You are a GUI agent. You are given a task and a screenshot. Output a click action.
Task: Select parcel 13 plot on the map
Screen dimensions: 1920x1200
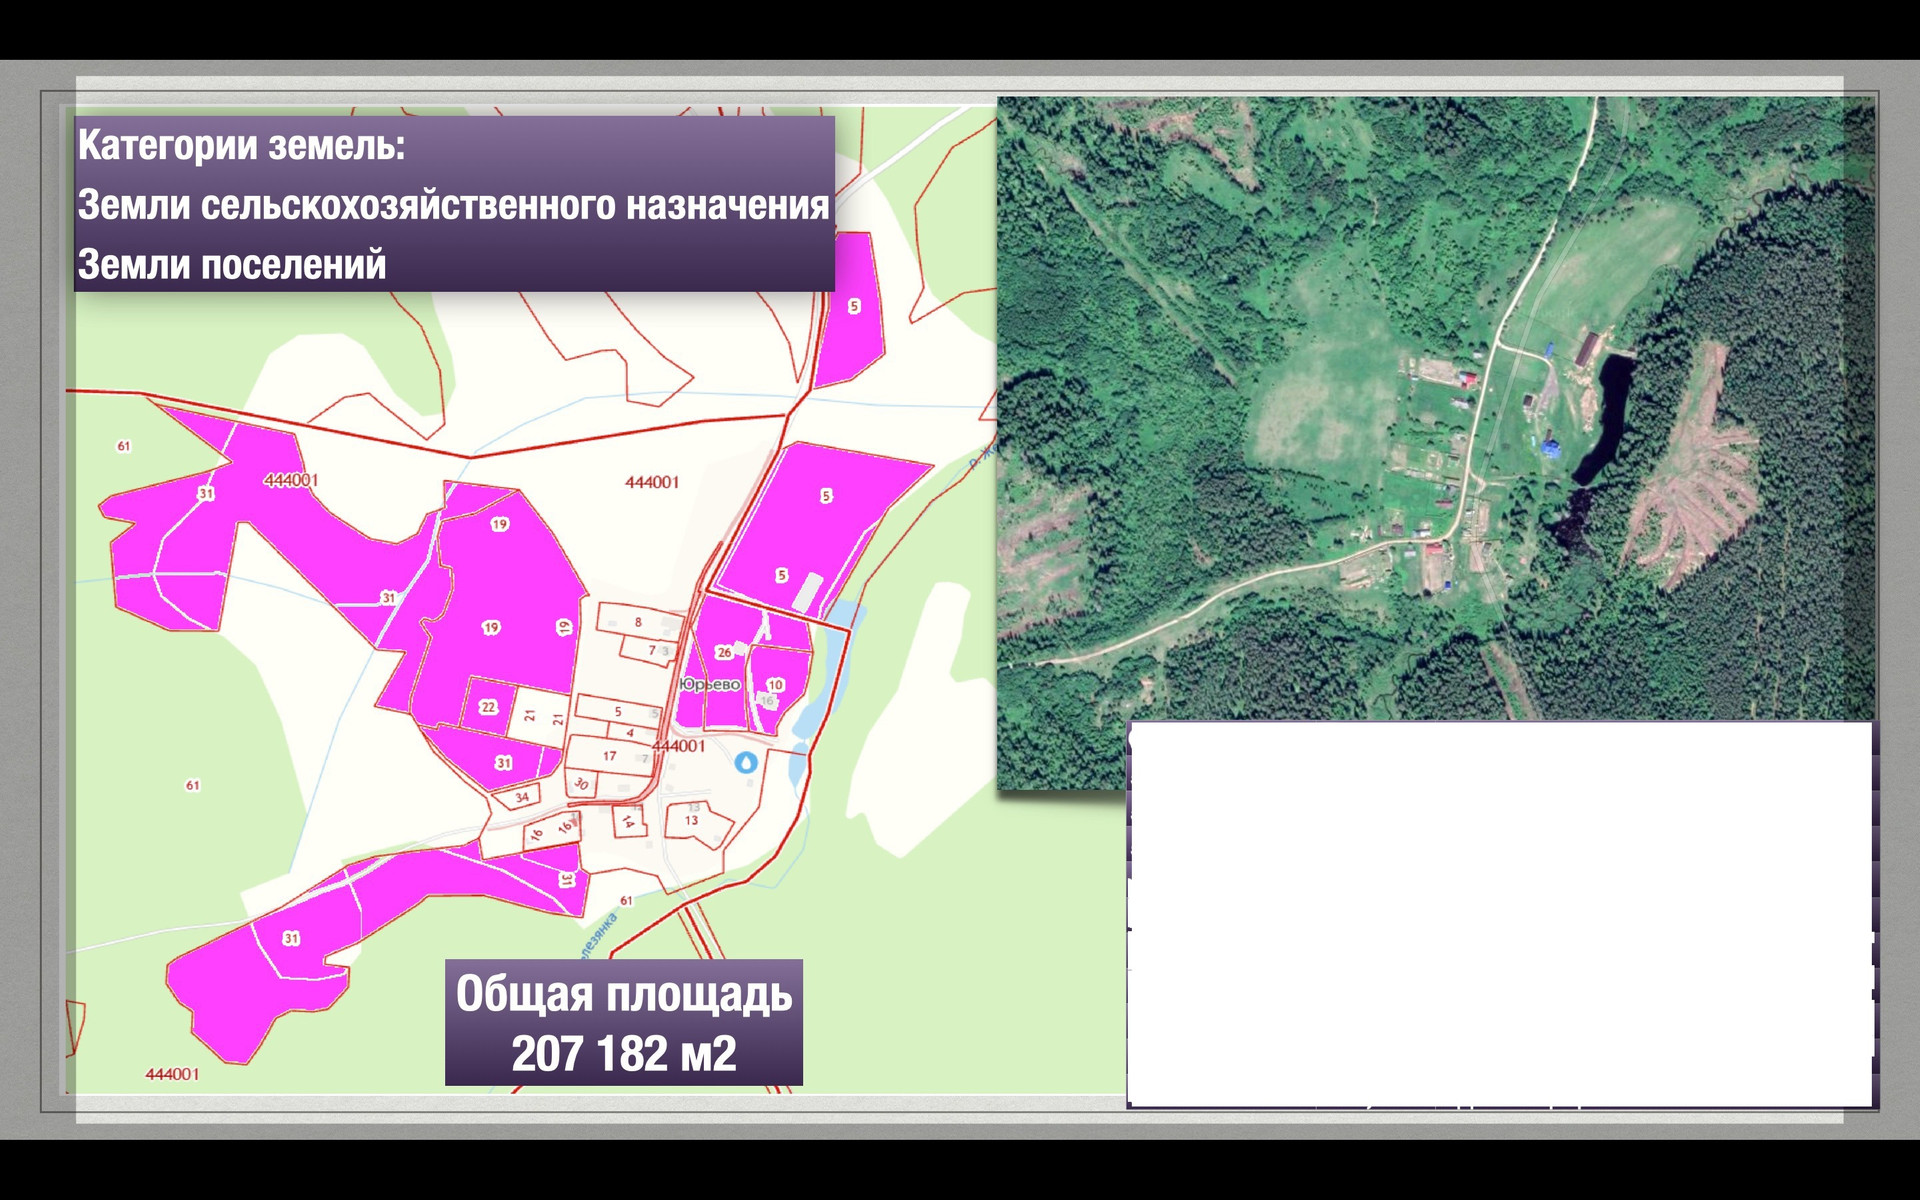[x=692, y=820]
